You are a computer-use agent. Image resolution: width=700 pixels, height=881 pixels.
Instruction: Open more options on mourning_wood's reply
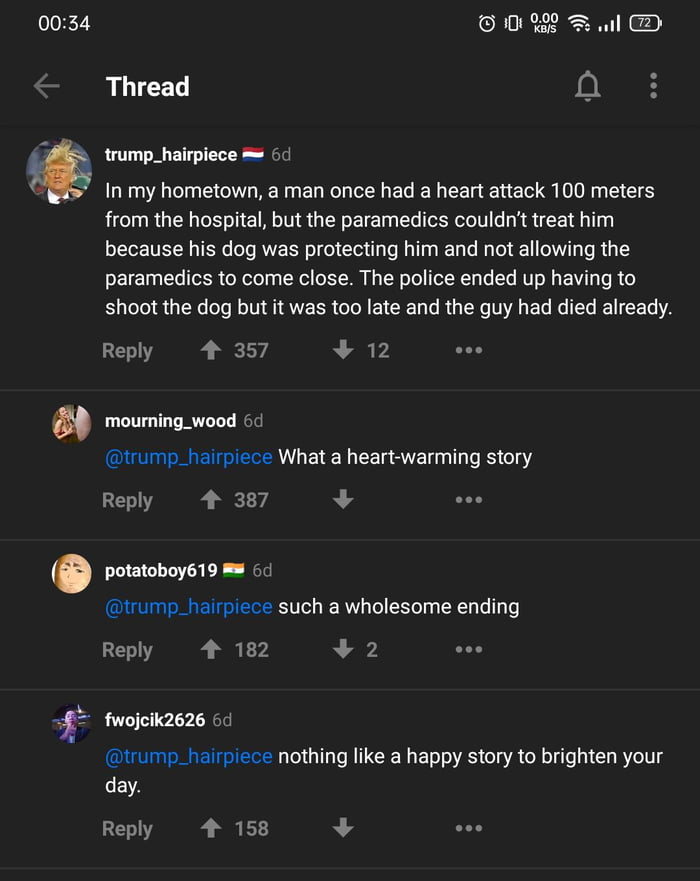(468, 500)
